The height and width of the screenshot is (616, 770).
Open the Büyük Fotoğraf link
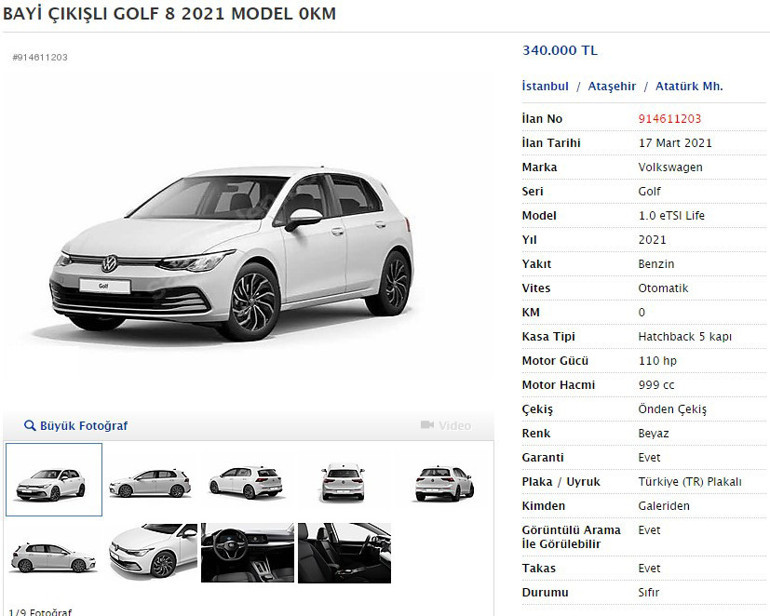pos(83,426)
